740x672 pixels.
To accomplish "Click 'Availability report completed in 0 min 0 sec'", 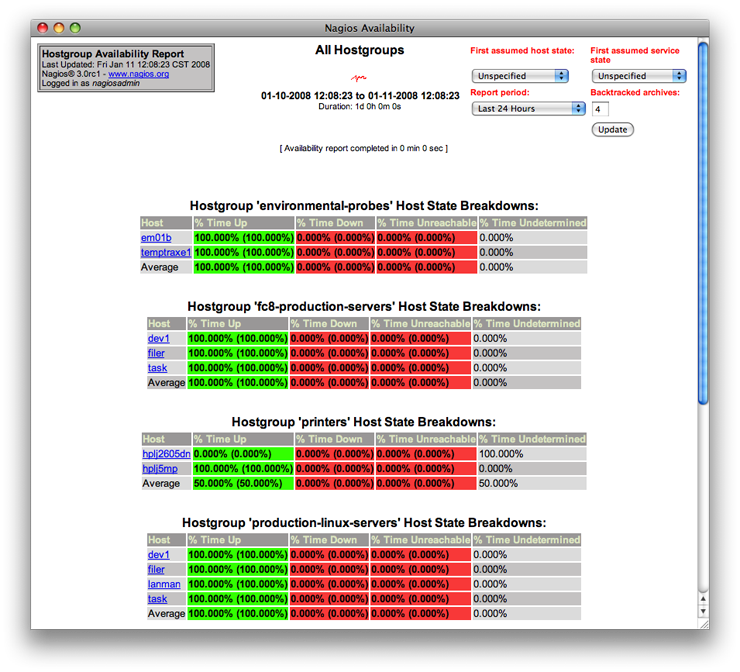I will pos(364,148).
